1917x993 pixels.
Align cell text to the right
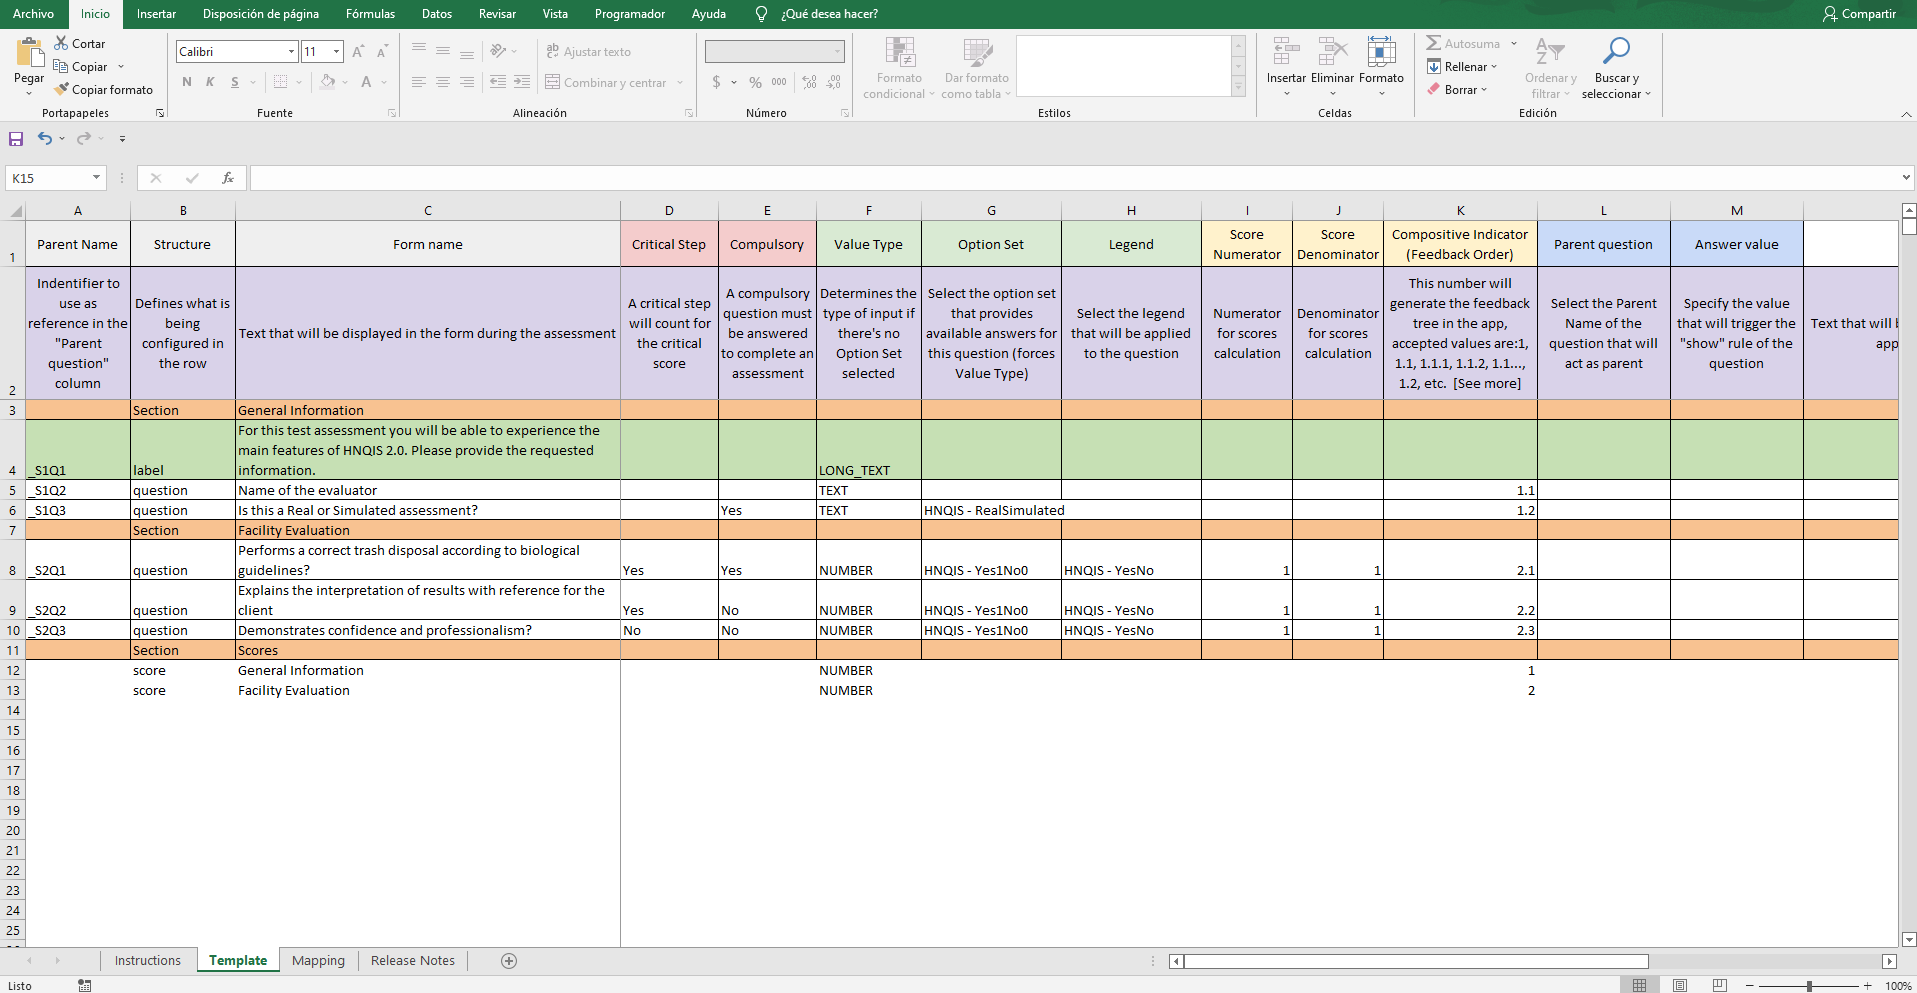(467, 82)
